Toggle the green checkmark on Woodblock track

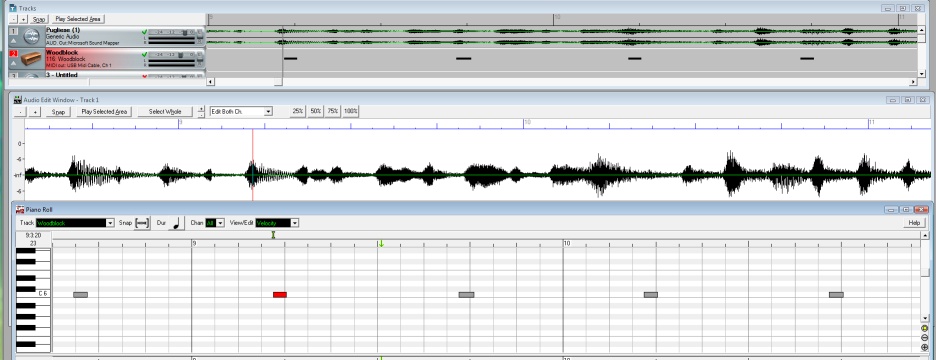point(144,54)
